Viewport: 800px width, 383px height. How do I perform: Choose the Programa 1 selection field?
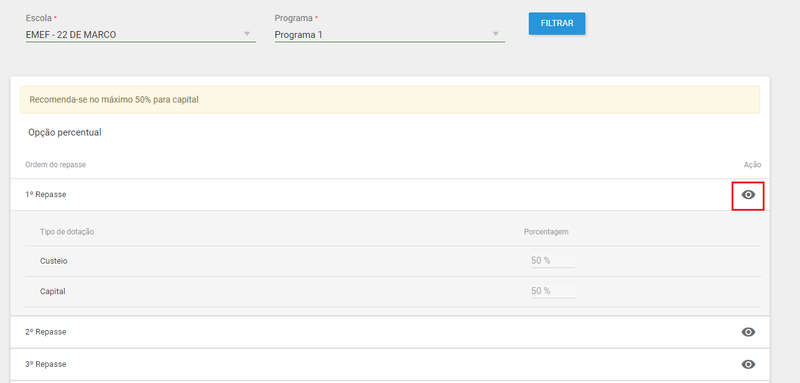[x=390, y=35]
